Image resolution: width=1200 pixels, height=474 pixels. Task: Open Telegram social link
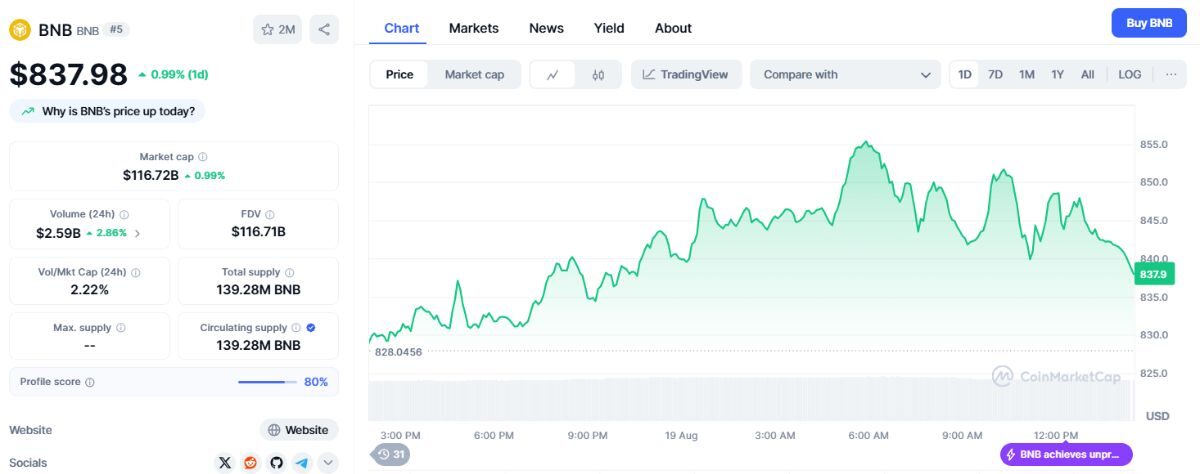301,463
